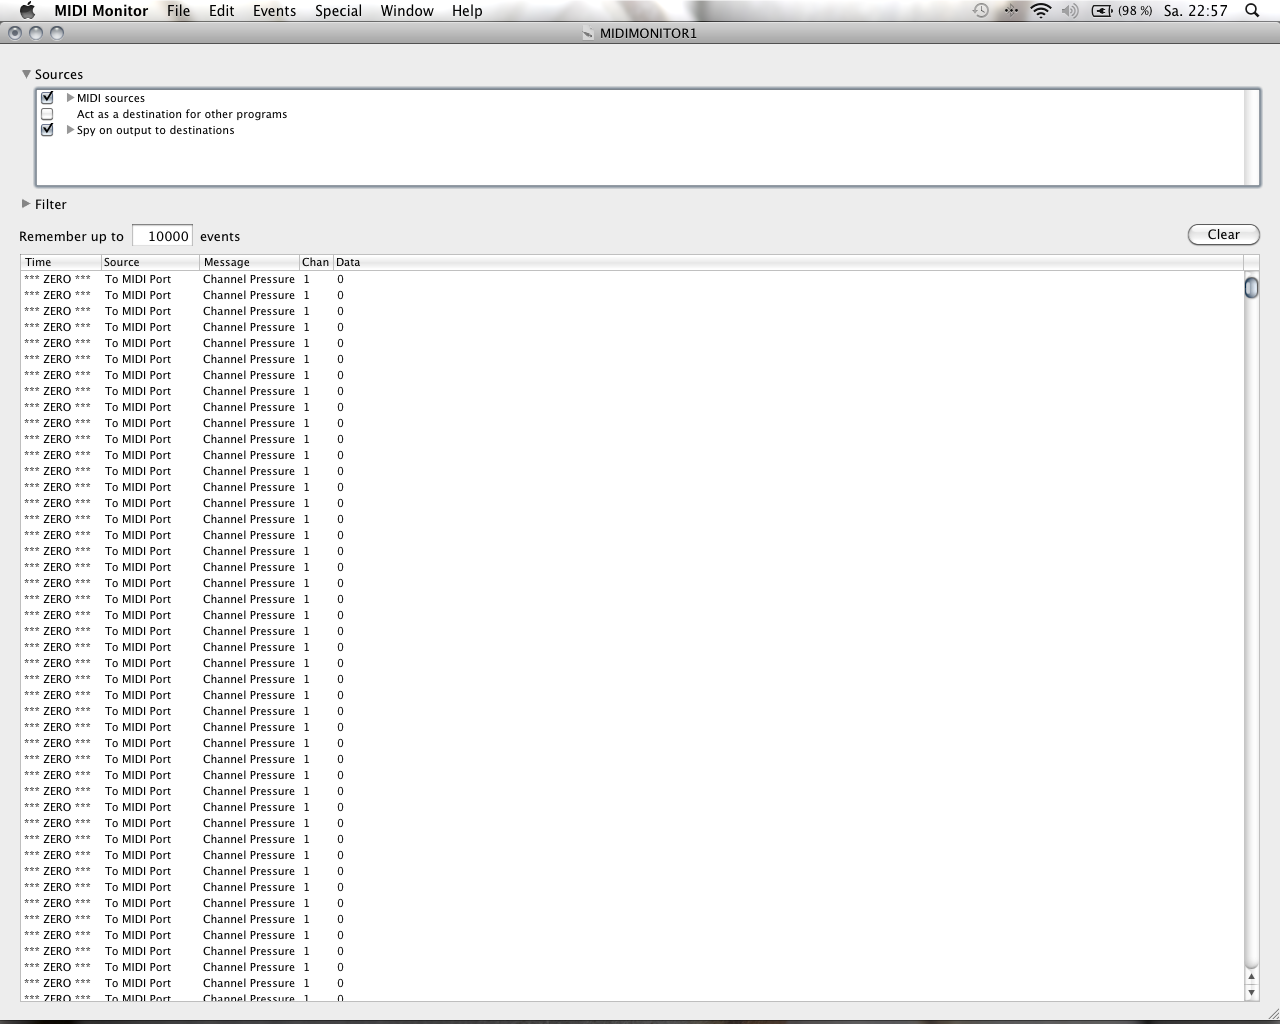Clear the event list with Clear button
This screenshot has width=1280, height=1024.
tap(1224, 234)
